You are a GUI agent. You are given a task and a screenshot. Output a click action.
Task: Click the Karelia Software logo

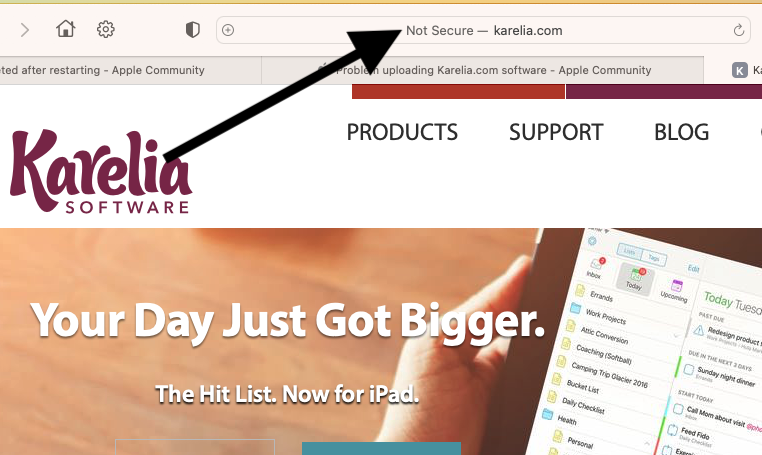(101, 171)
